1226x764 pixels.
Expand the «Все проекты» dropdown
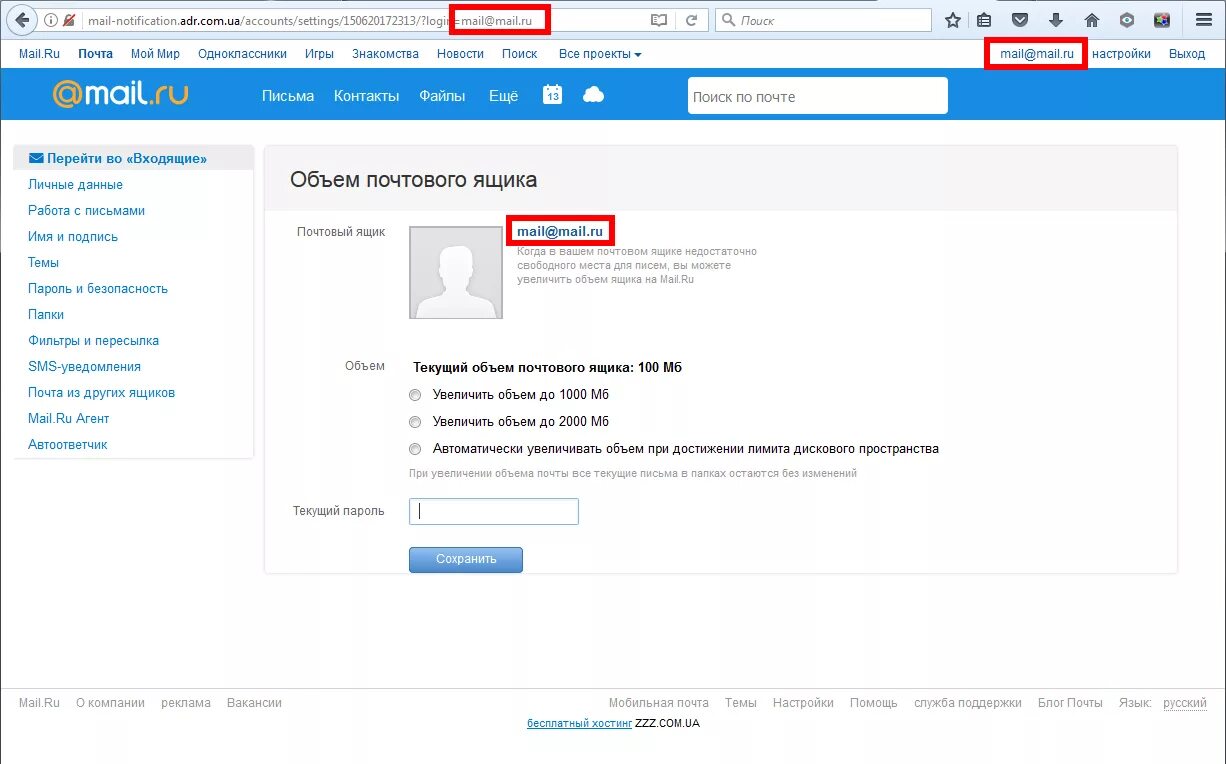tap(600, 54)
